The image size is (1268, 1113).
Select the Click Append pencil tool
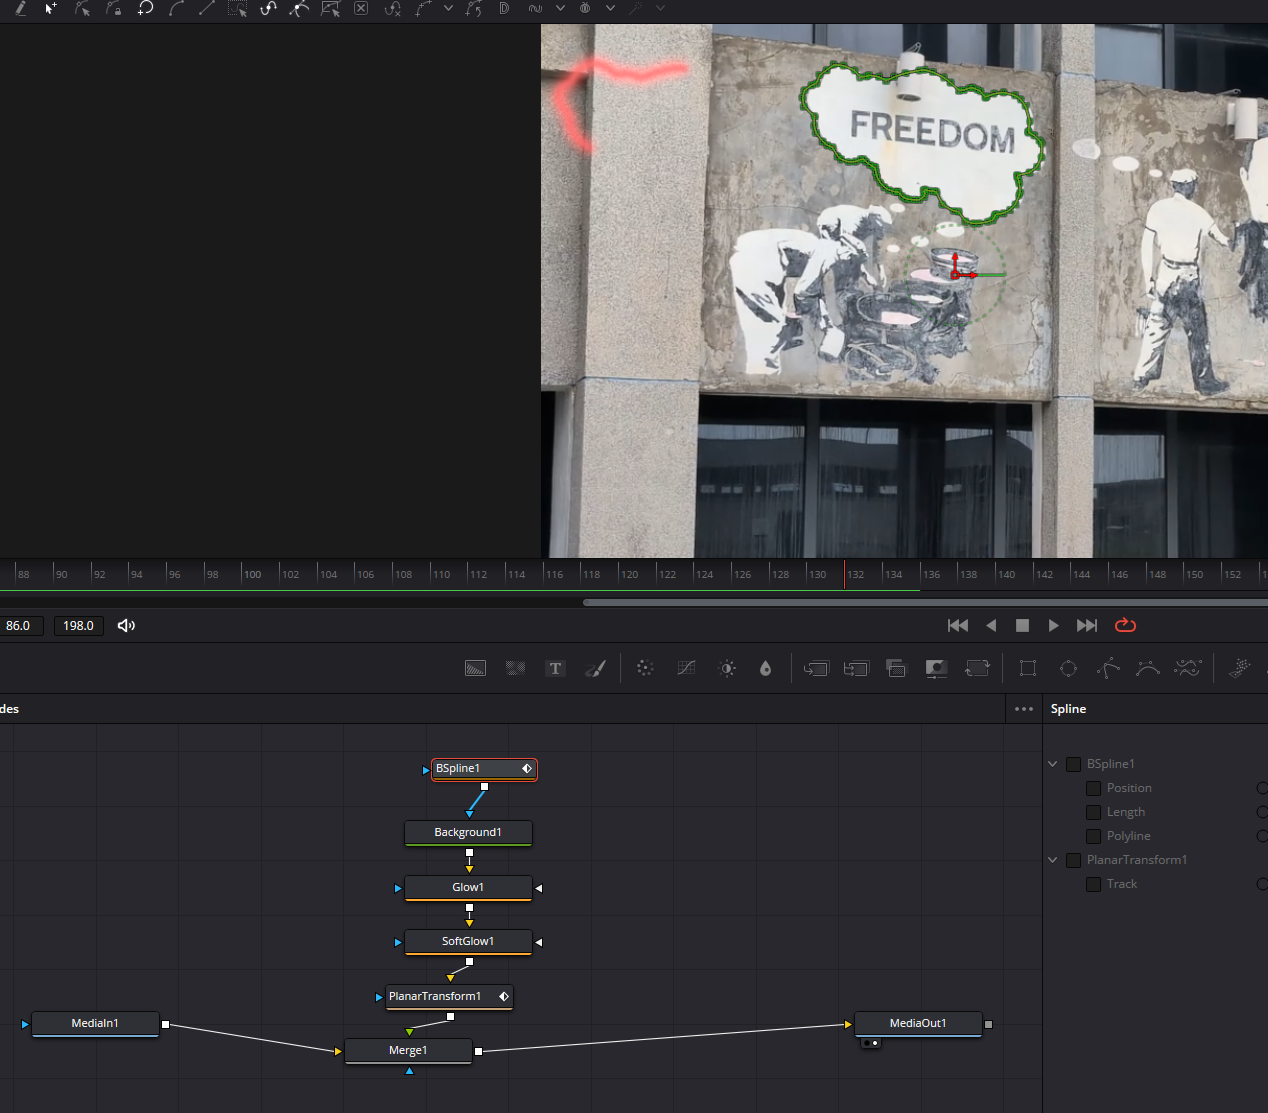[x=20, y=8]
